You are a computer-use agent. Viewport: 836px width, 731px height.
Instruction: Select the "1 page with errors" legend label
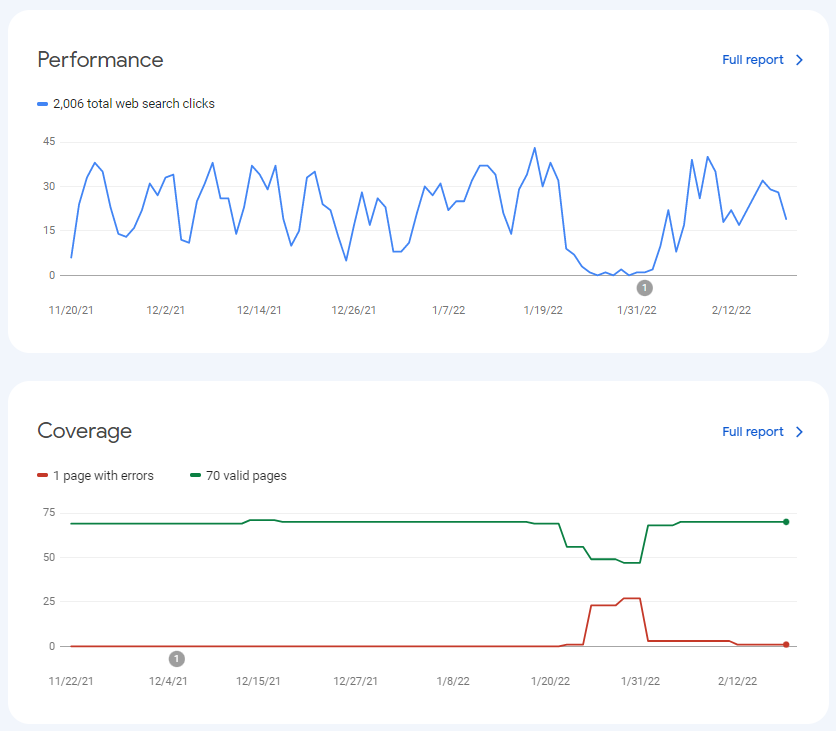pyautogui.click(x=104, y=476)
